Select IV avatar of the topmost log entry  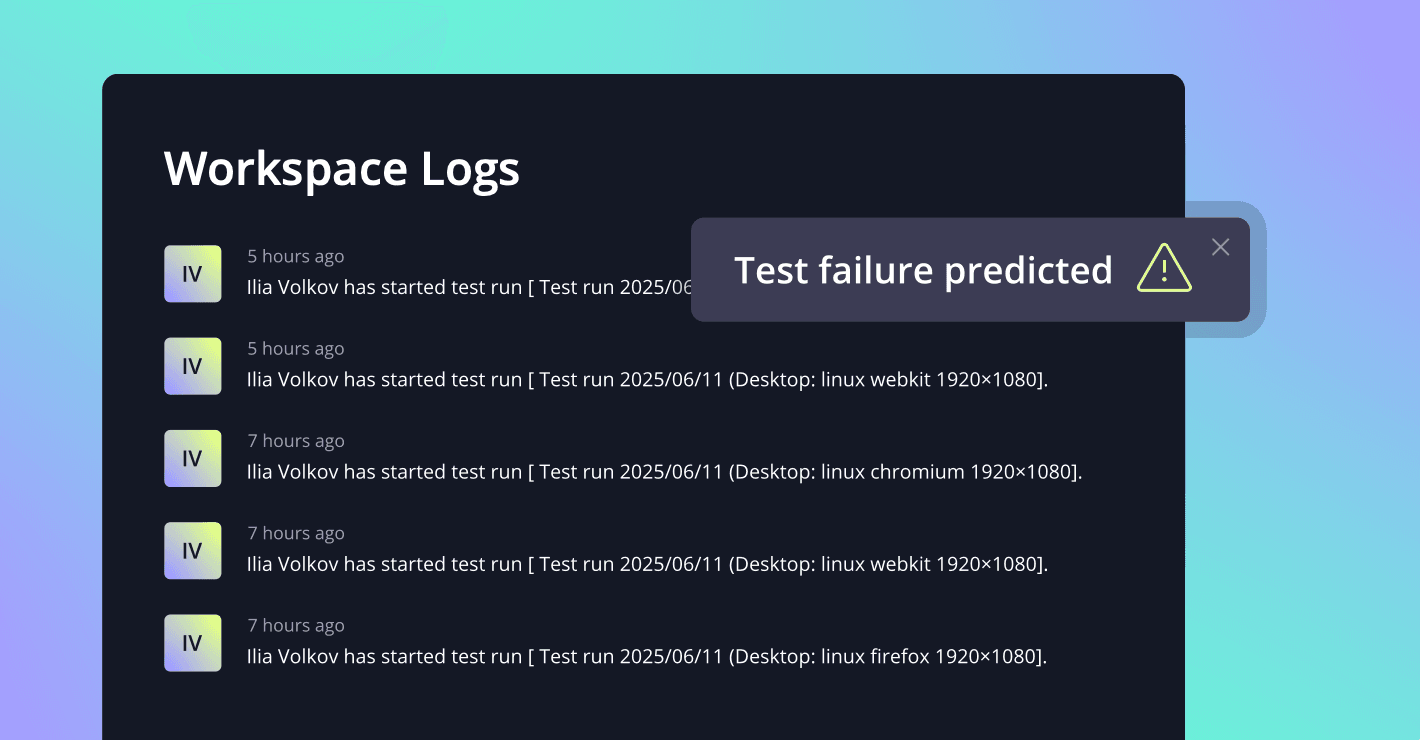click(x=193, y=273)
